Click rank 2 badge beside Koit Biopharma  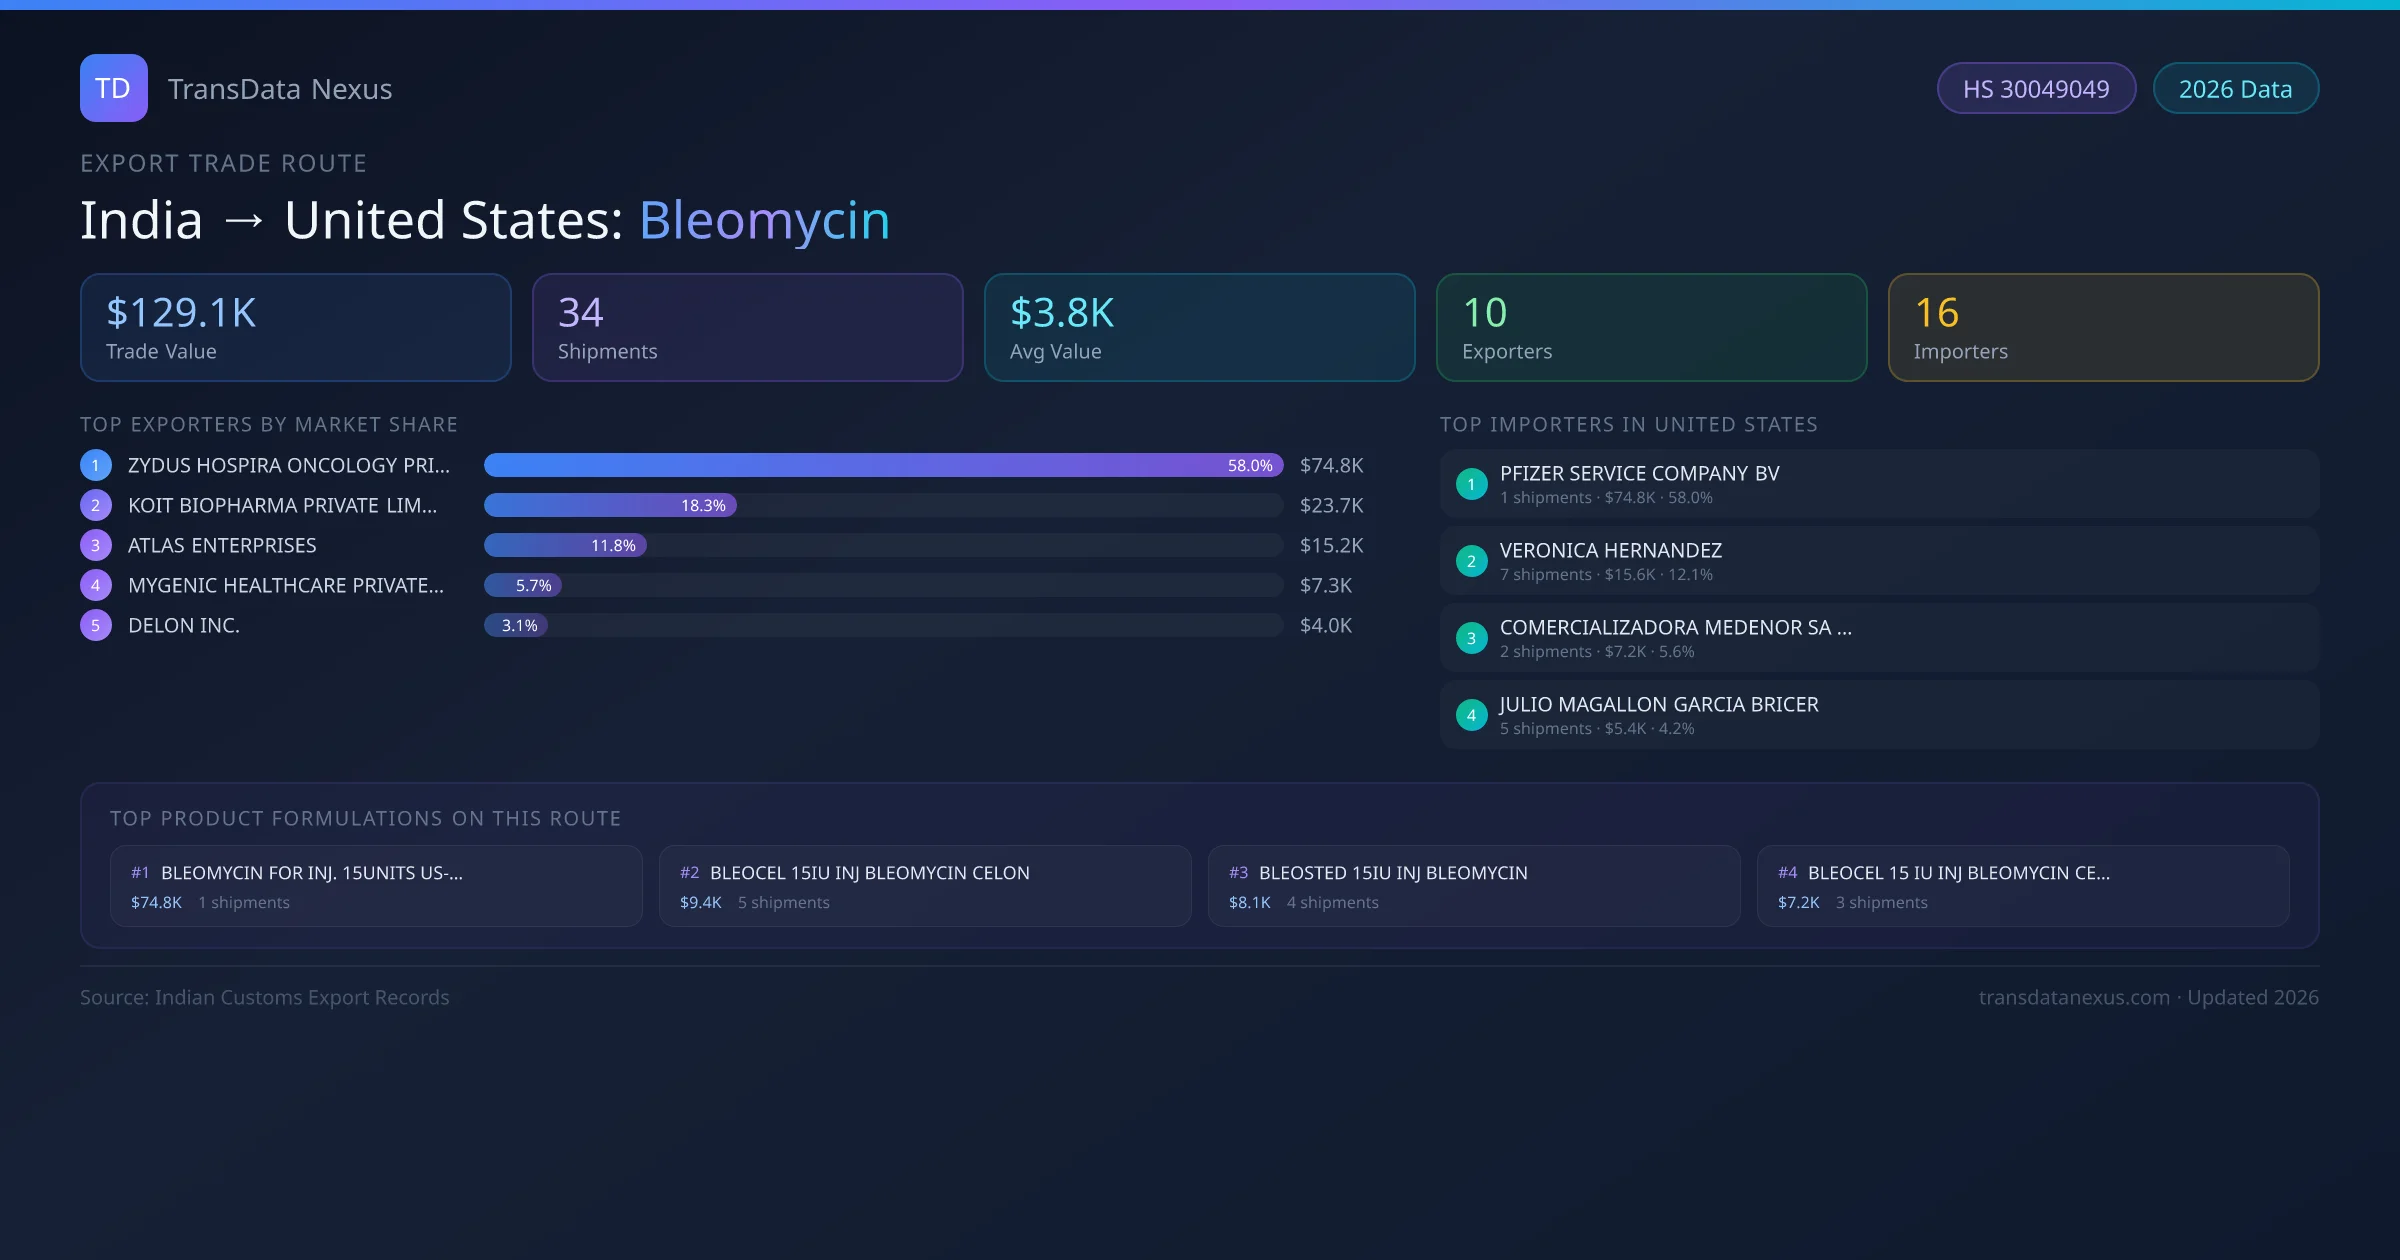[x=96, y=505]
